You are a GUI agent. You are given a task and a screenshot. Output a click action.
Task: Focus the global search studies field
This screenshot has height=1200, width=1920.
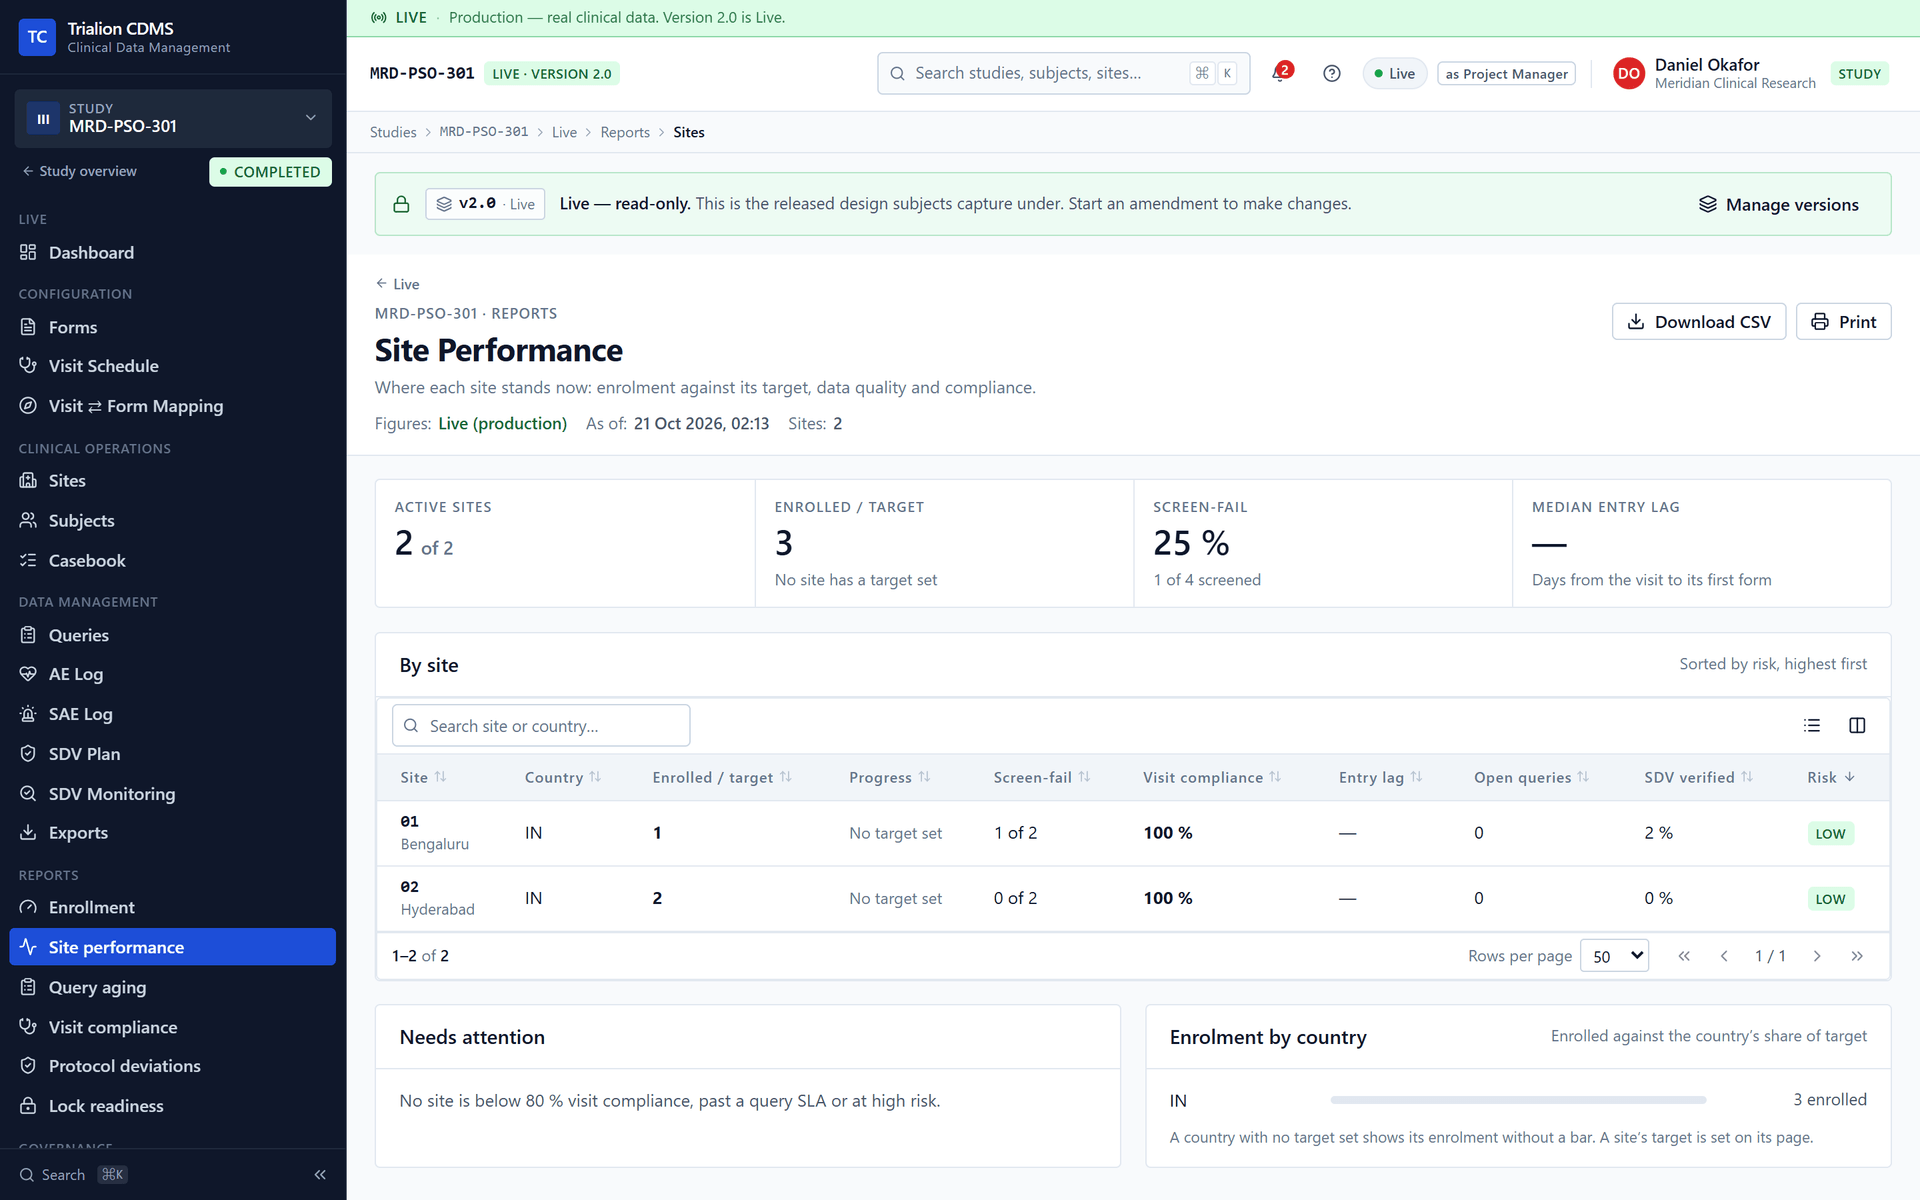[1063, 73]
